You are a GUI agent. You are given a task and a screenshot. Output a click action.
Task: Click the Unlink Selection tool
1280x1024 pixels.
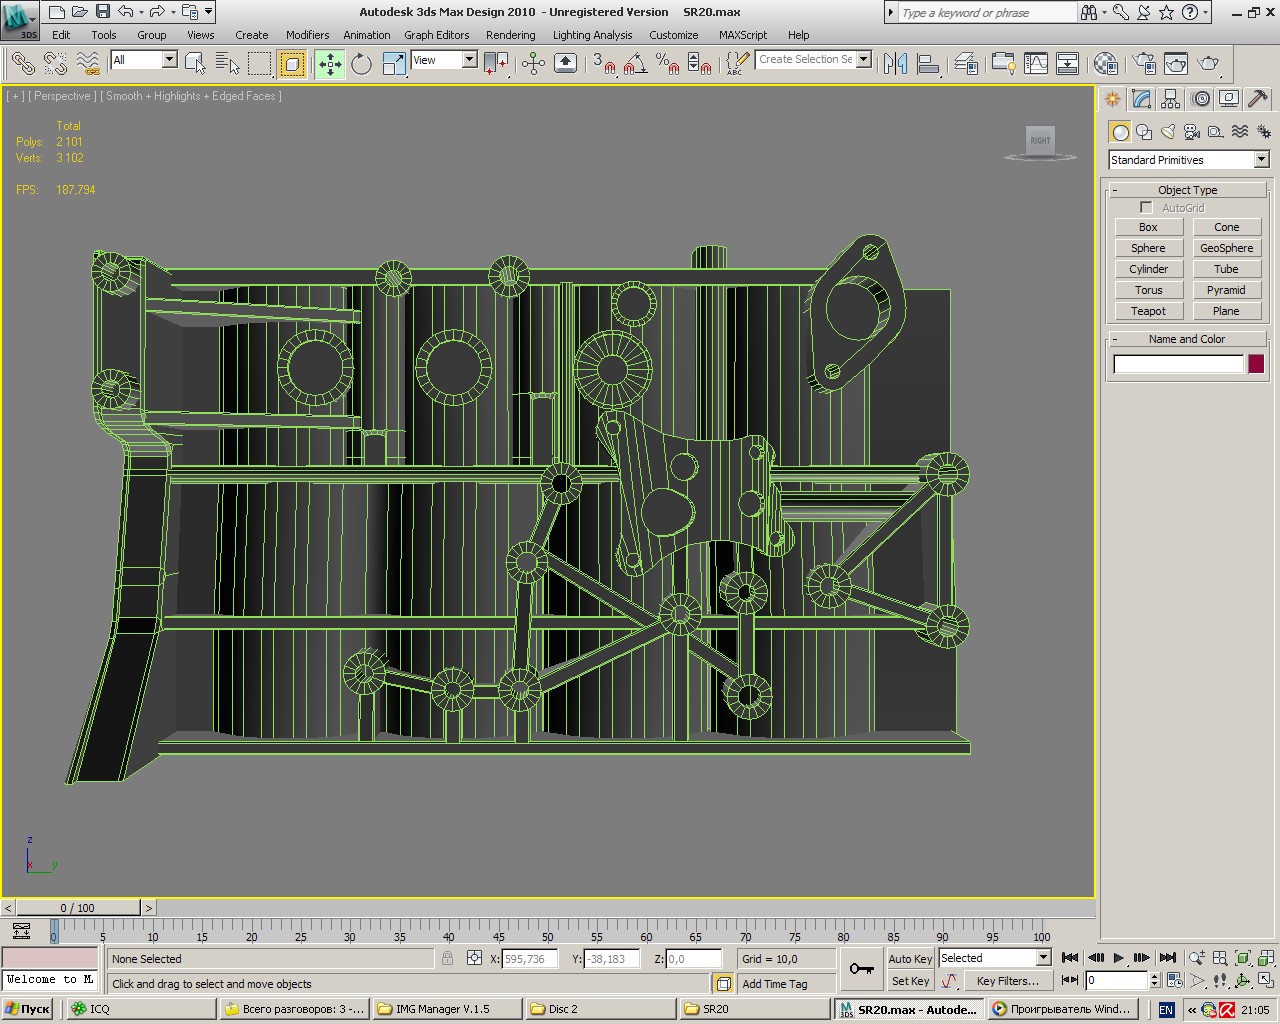tap(55, 64)
